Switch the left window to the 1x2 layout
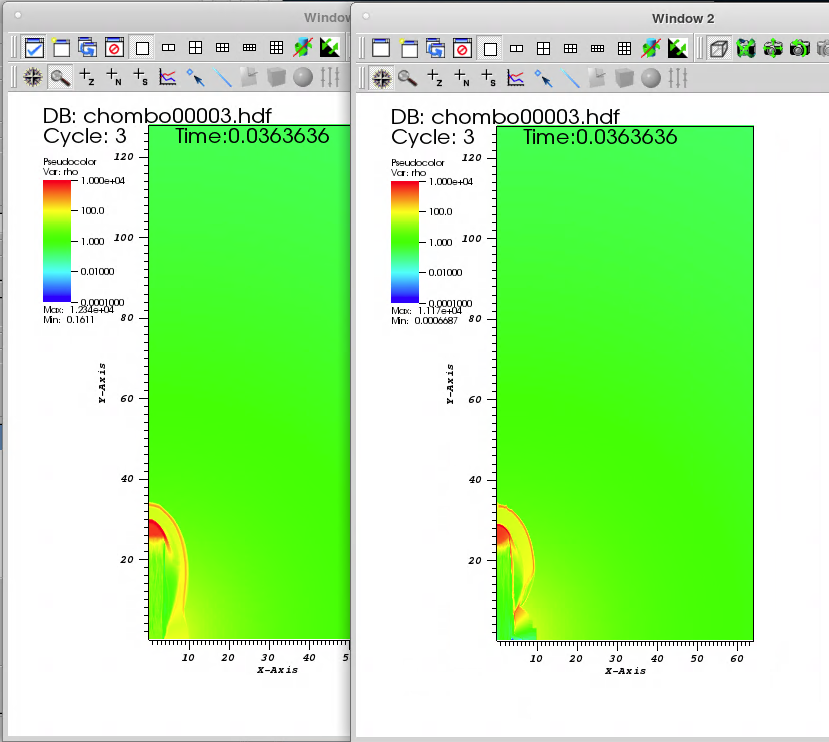The width and height of the screenshot is (829, 742). click(x=169, y=48)
